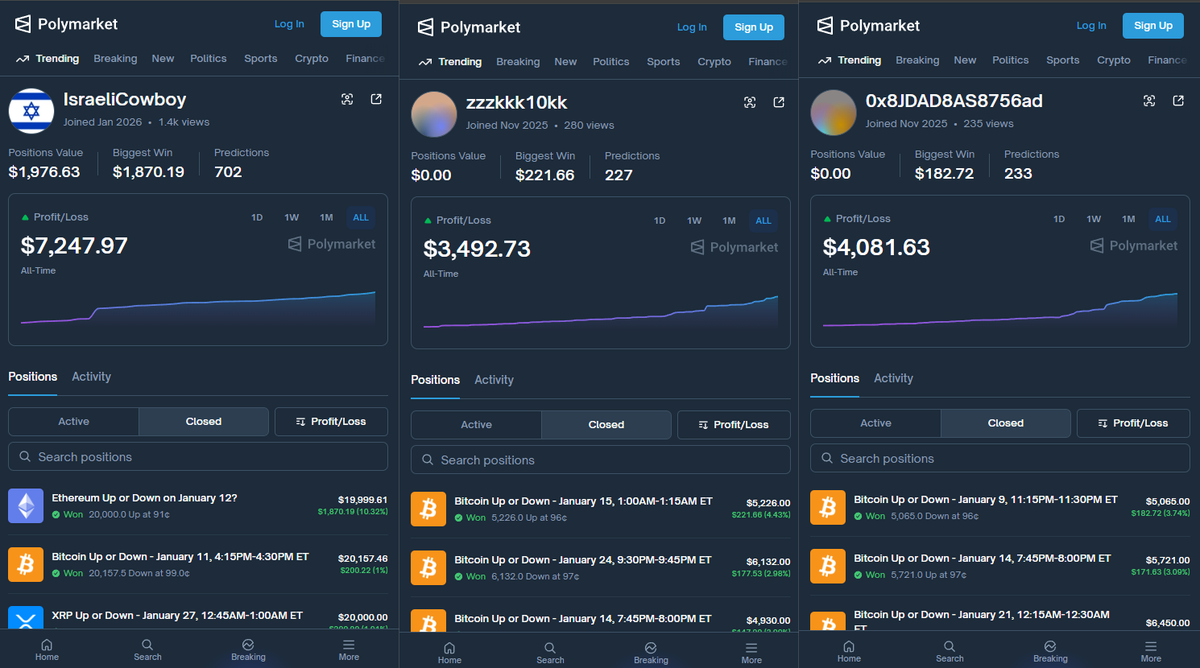
Task: Toggle the Profit/Loss sort on zzzkkk10kk's positions
Action: (x=733, y=424)
